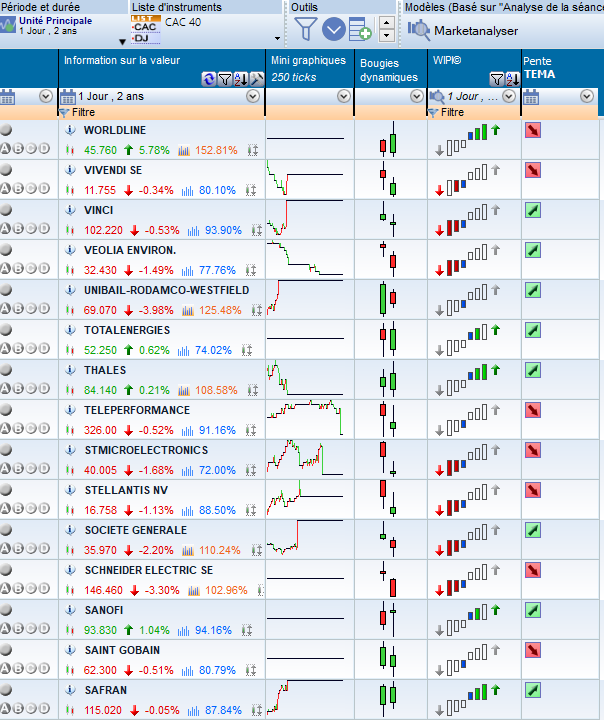This screenshot has height=722, width=604.
Task: Click the hammer settings icon in Information sur la valeur header
Action: tap(256, 79)
